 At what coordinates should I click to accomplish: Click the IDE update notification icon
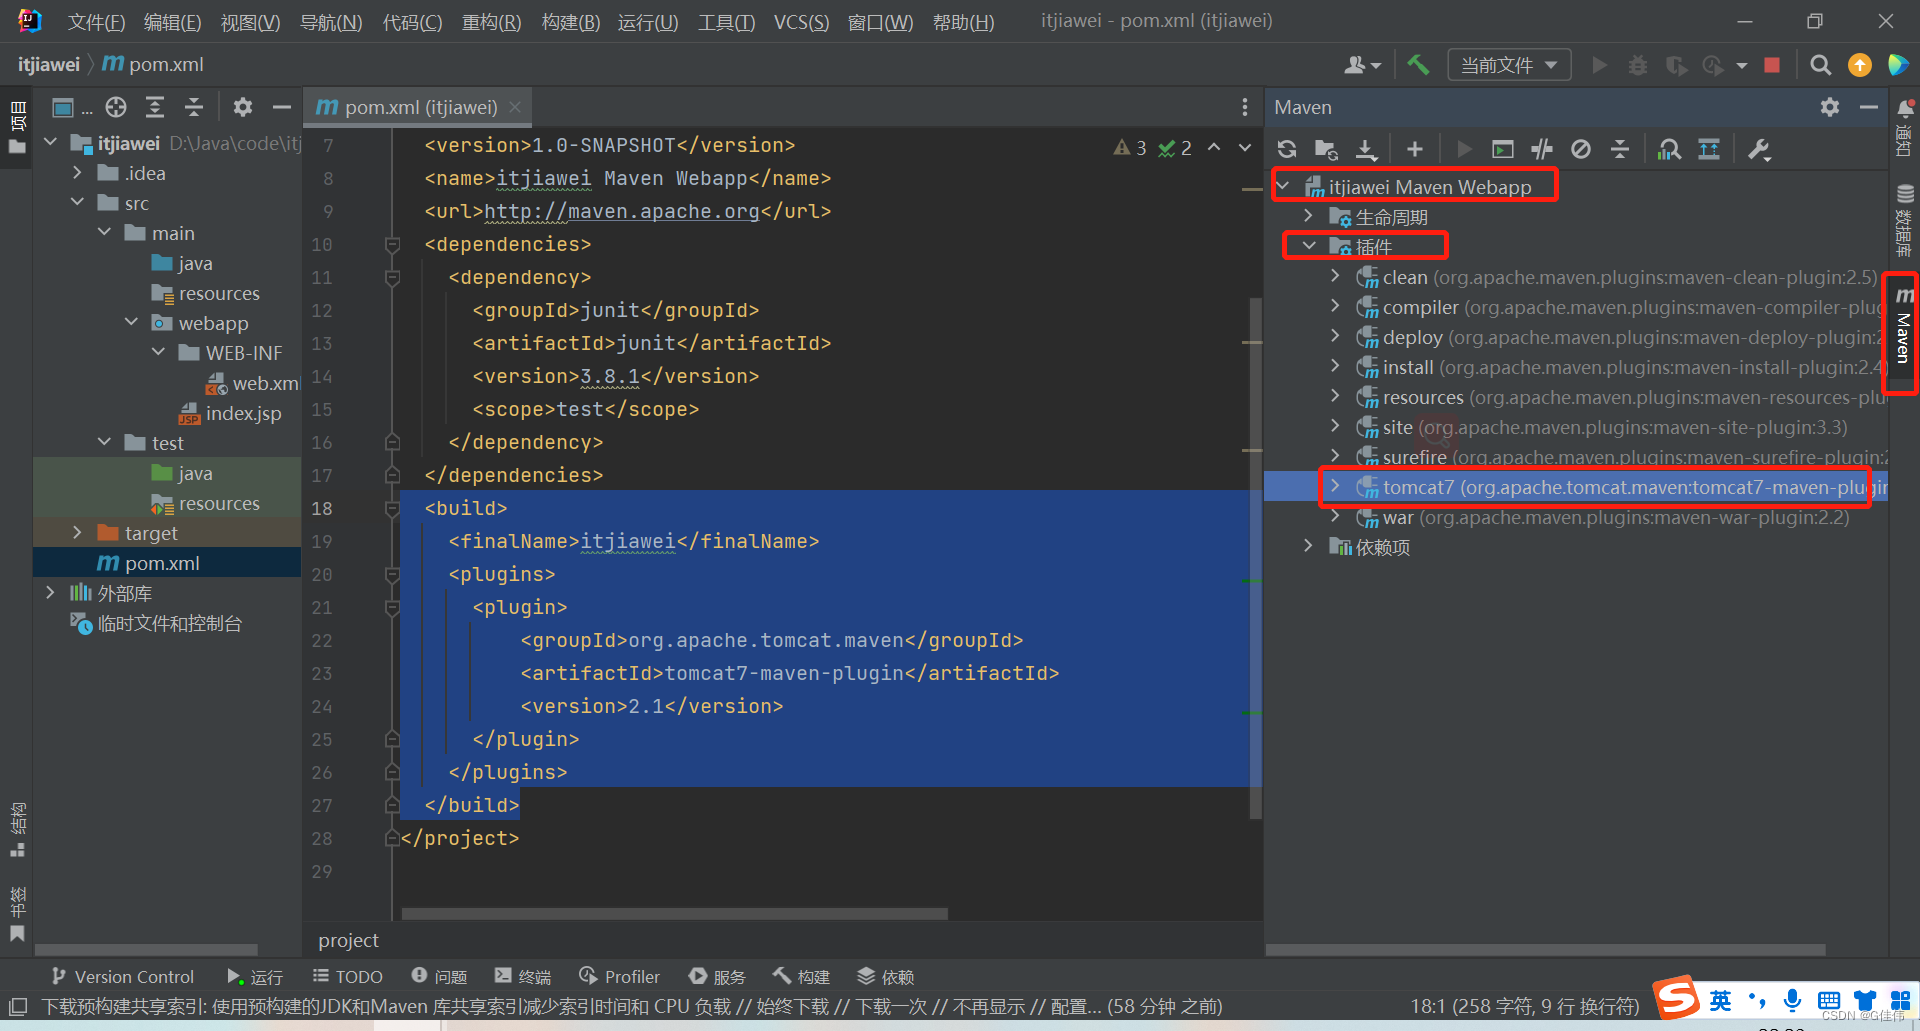pyautogui.click(x=1859, y=65)
